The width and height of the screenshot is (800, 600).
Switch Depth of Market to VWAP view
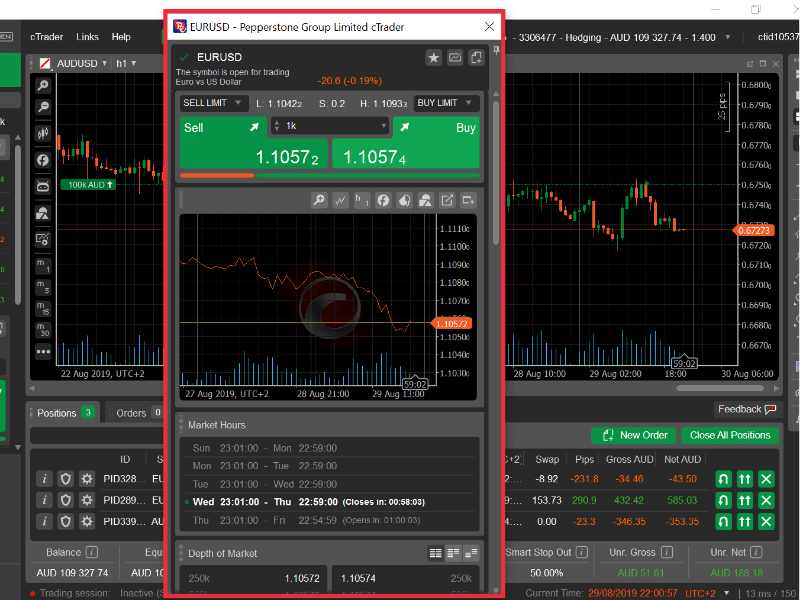click(x=471, y=553)
